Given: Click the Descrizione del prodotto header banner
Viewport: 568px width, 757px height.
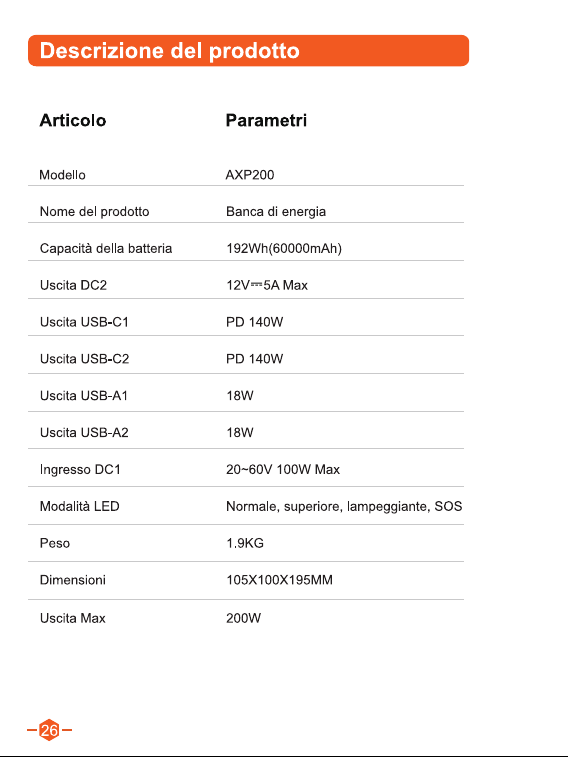Looking at the screenshot, I should 249,50.
